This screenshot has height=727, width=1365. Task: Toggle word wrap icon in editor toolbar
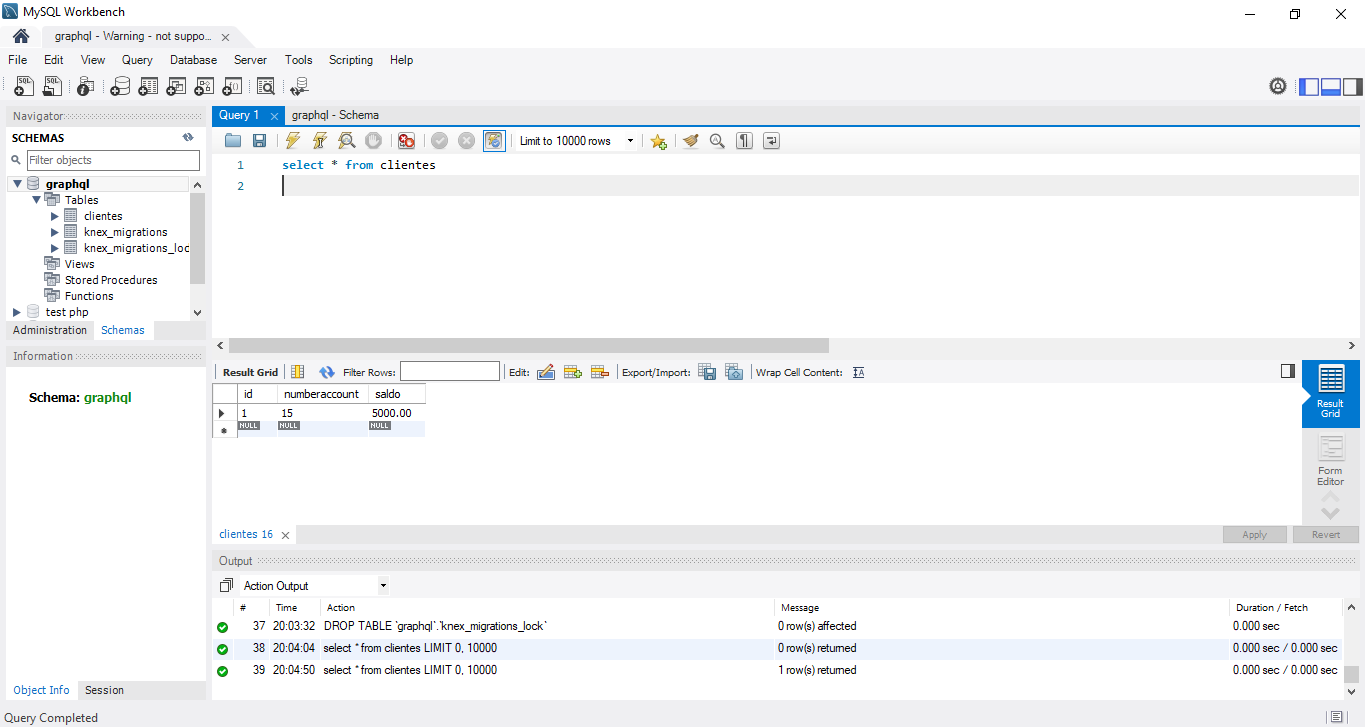pos(771,141)
